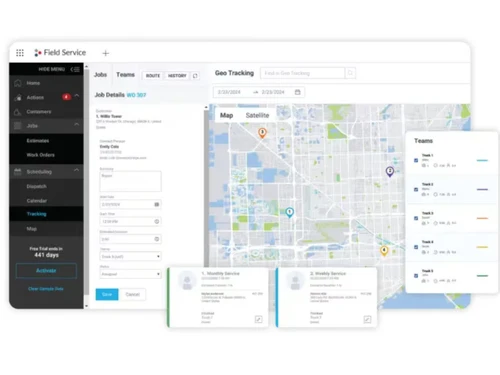Viewport: 500px width, 375px height.
Task: Click Truck 2 purple color line
Action: 482,189
